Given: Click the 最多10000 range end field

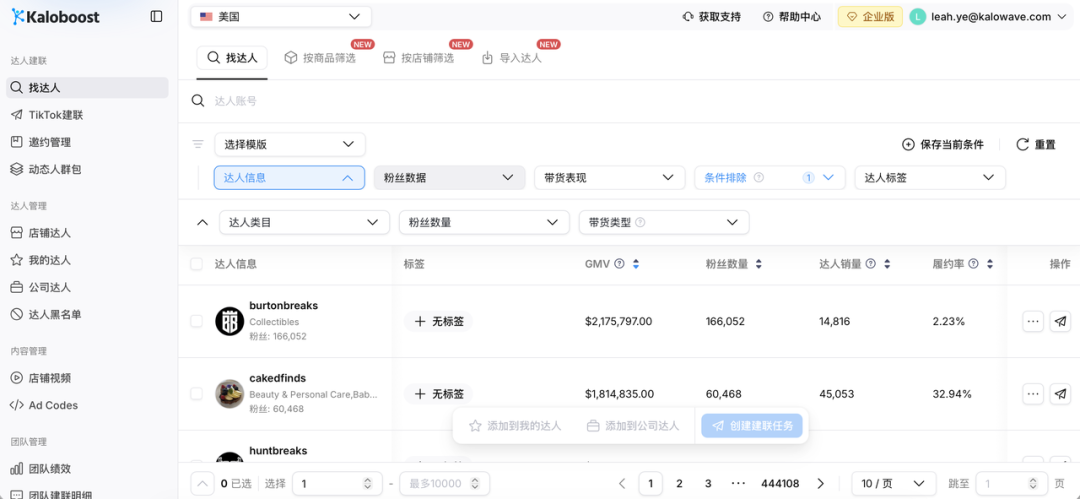Looking at the screenshot, I should point(444,484).
